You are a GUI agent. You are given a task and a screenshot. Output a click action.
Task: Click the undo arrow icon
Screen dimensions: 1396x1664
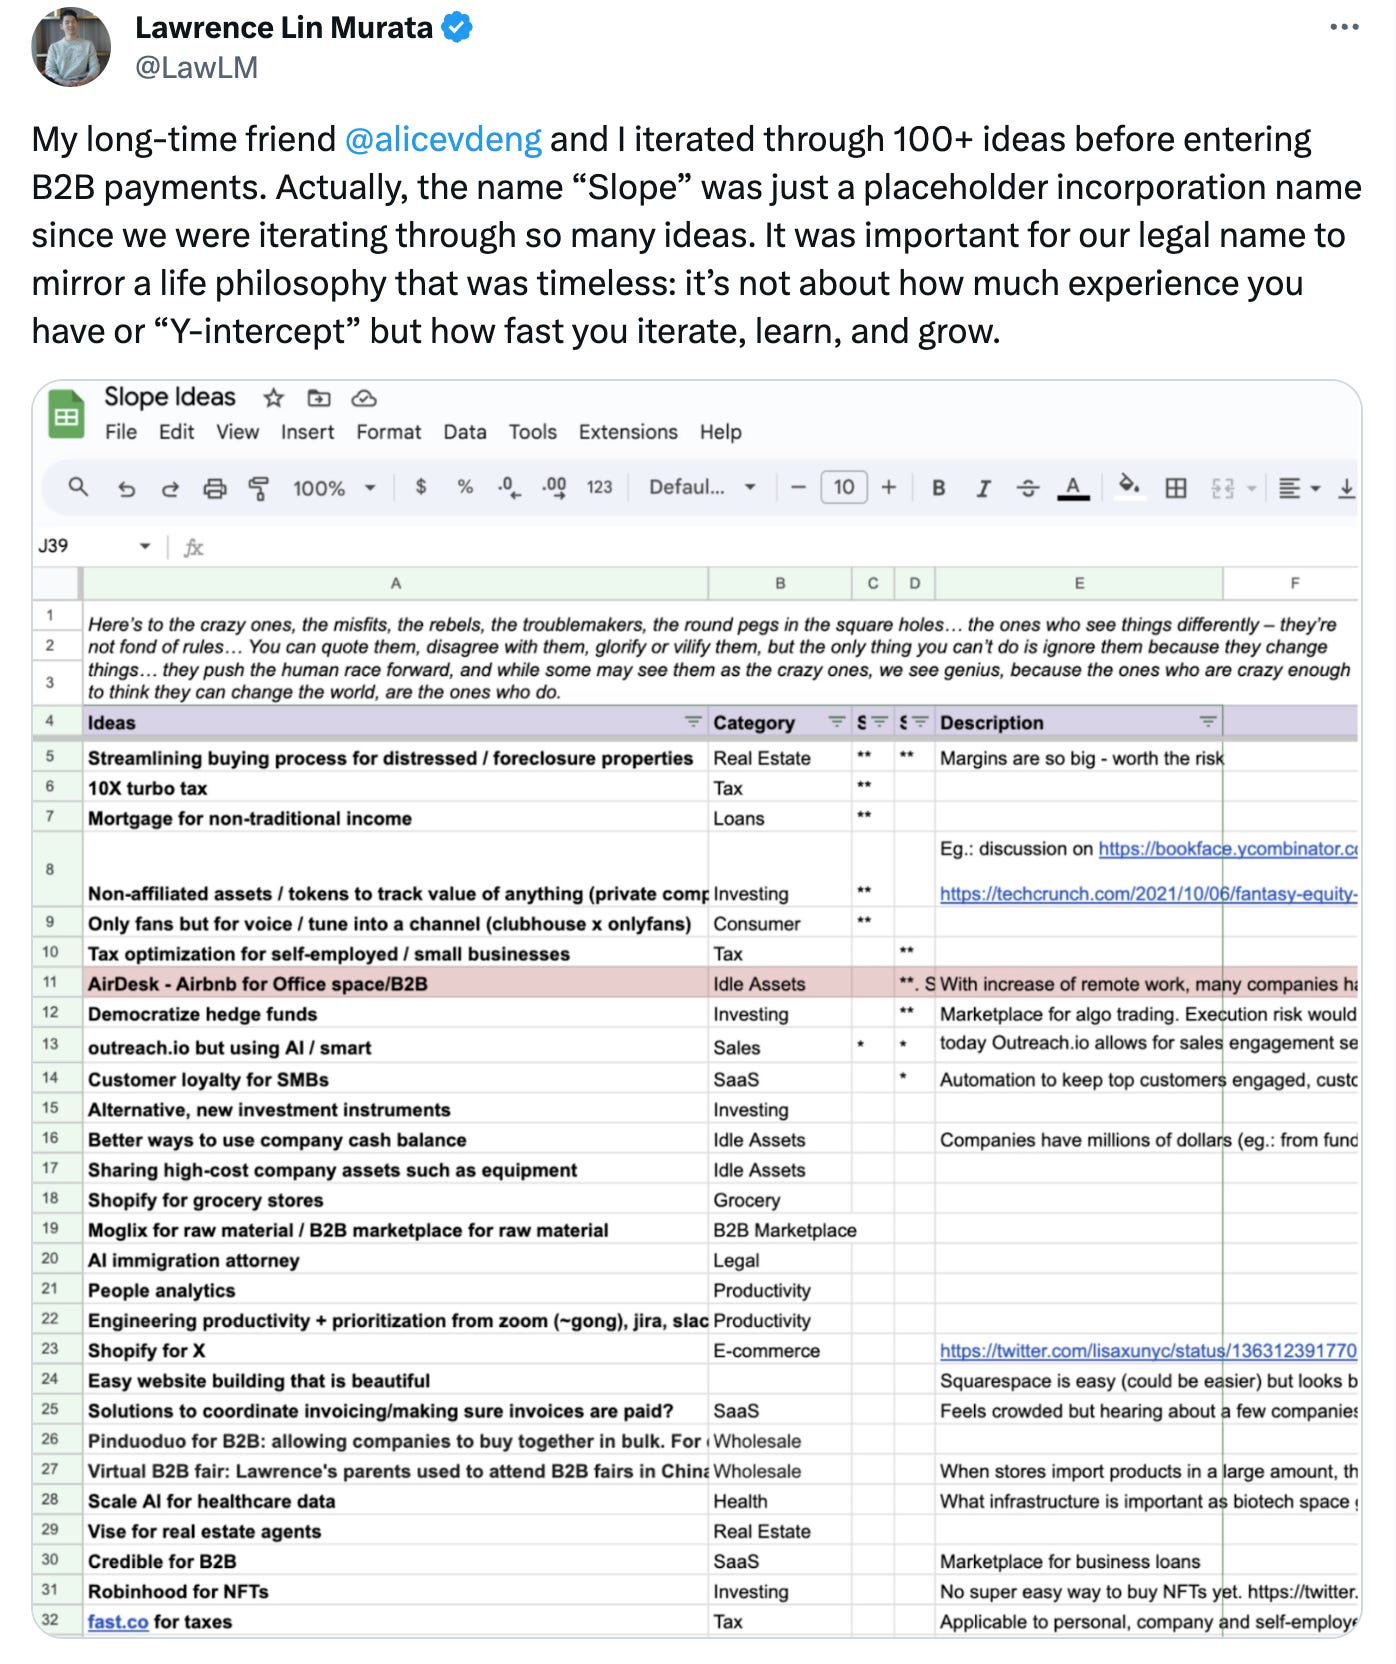click(126, 488)
